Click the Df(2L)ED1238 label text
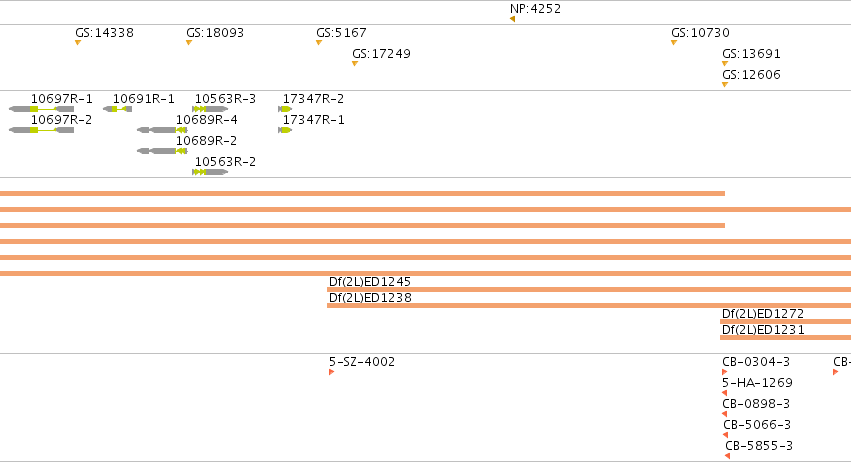The width and height of the screenshot is (851, 462). coord(370,298)
